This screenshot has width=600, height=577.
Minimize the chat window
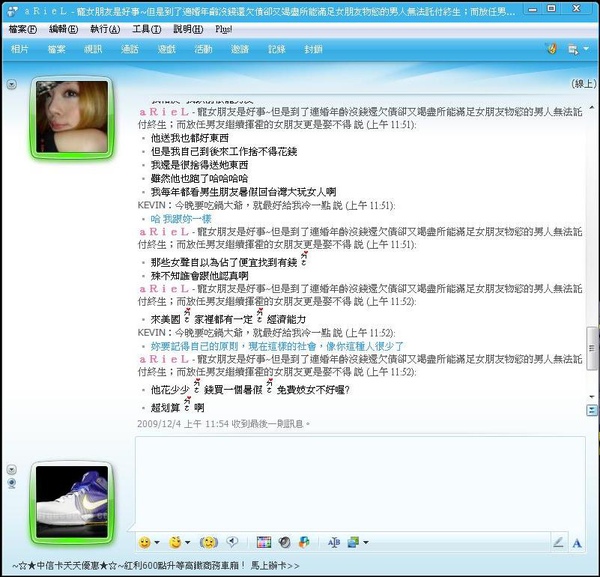coord(533,10)
